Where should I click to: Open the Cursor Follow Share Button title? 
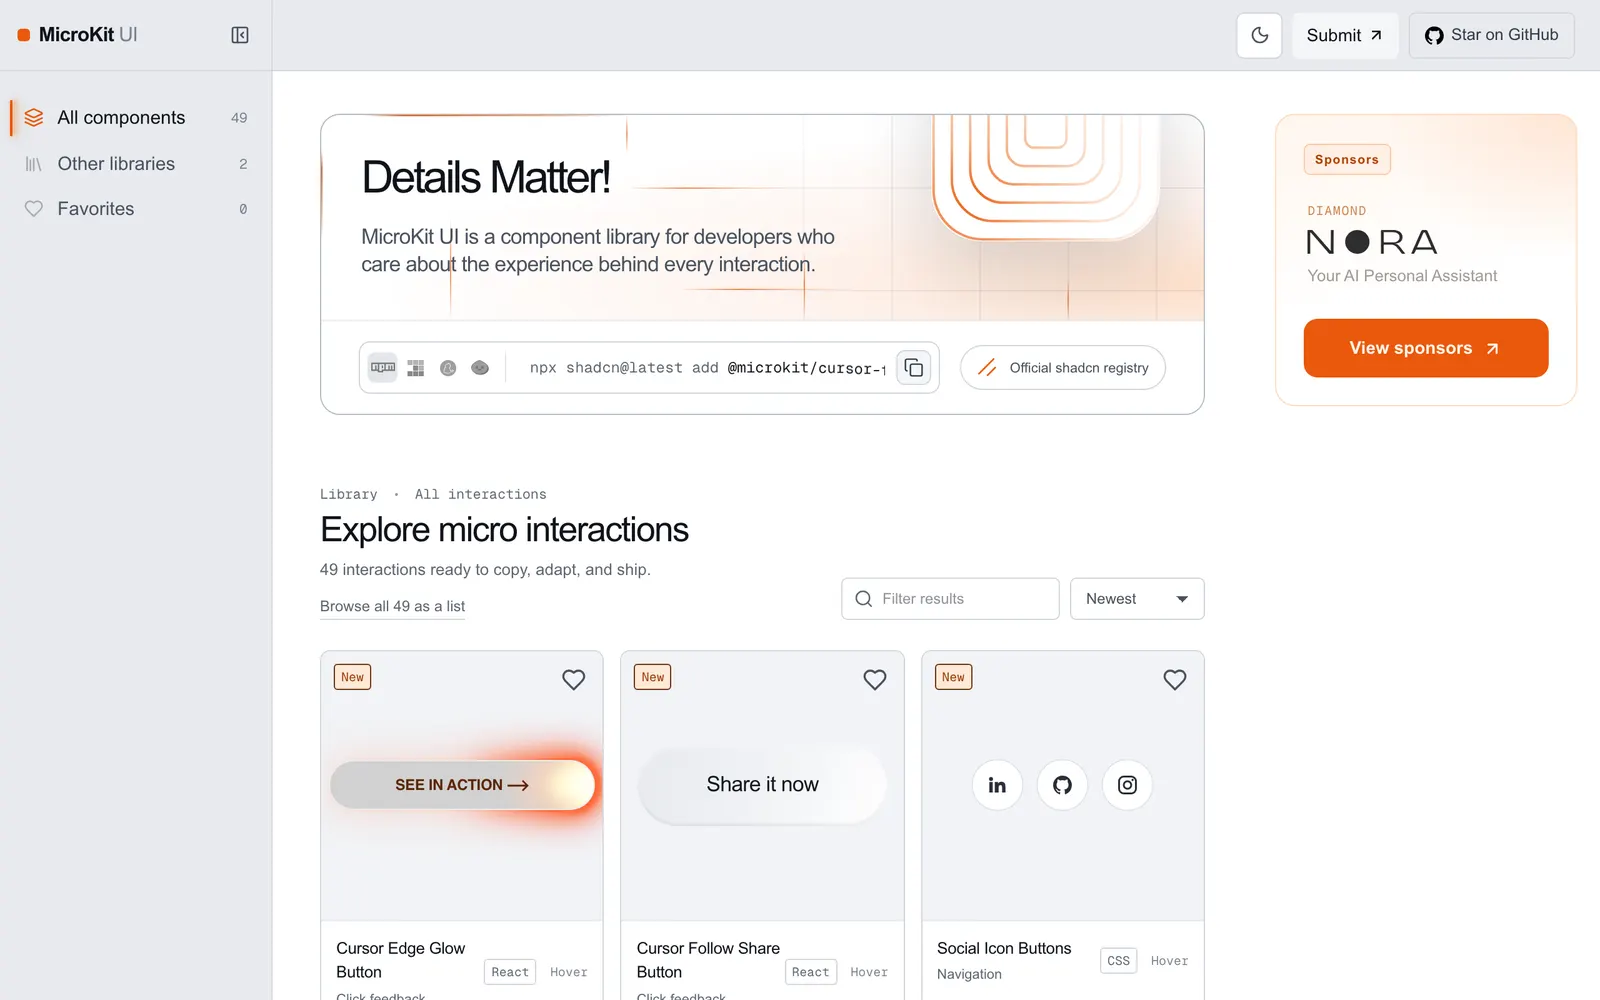[x=708, y=960]
